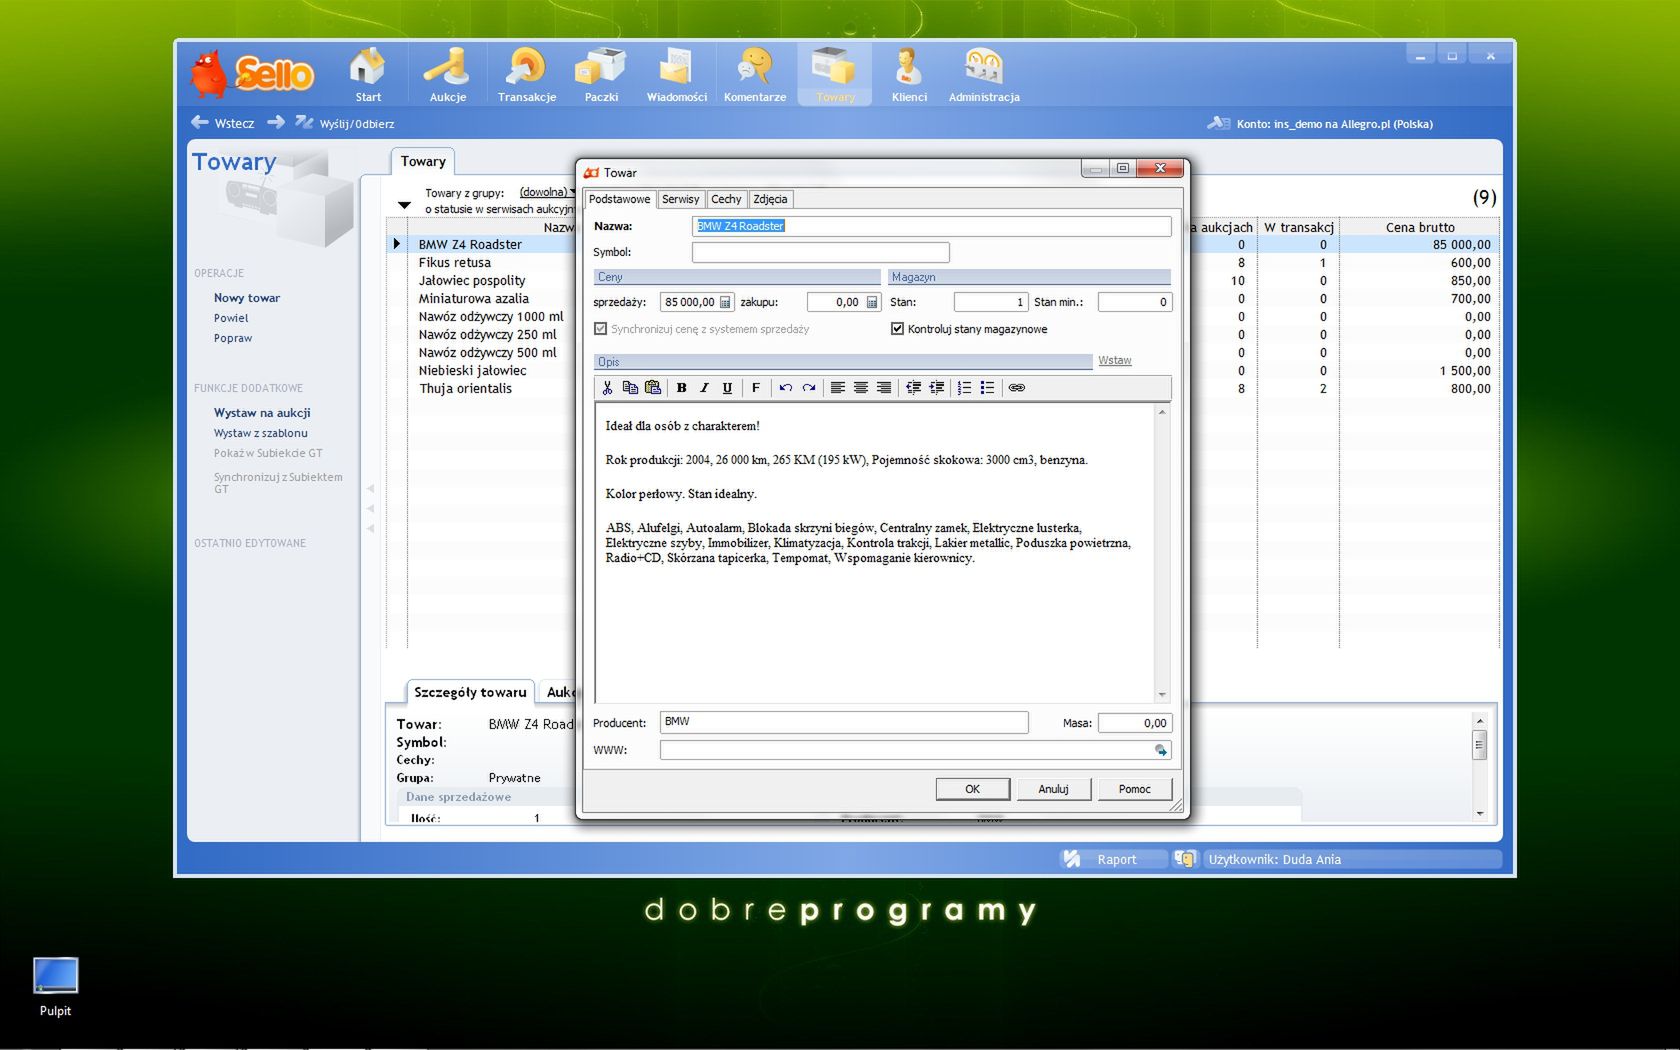This screenshot has width=1680, height=1050.
Task: Click the Popraw link
Action: pos(233,338)
